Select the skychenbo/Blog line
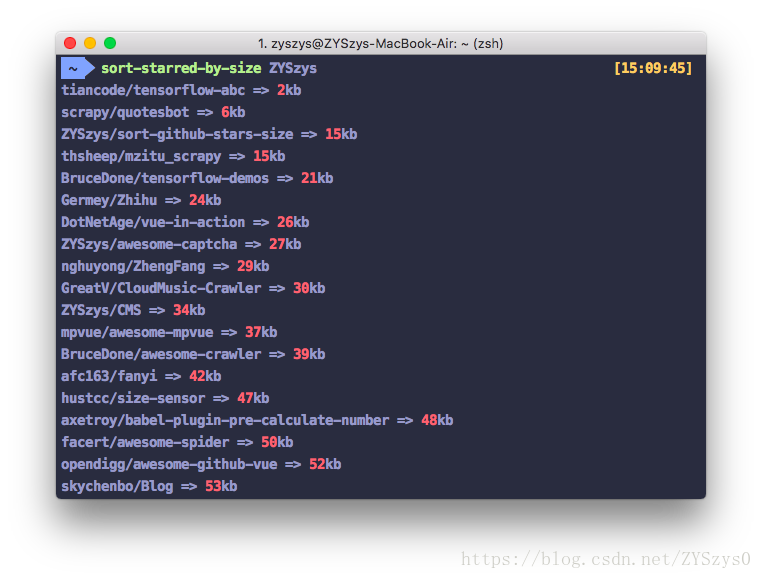Viewport: 762px width, 579px height. [x=149, y=486]
